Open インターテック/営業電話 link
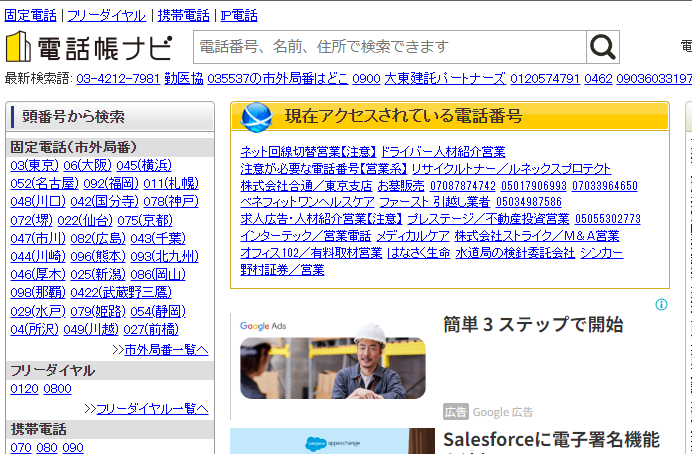Image resolution: width=692 pixels, height=454 pixels. click(306, 236)
